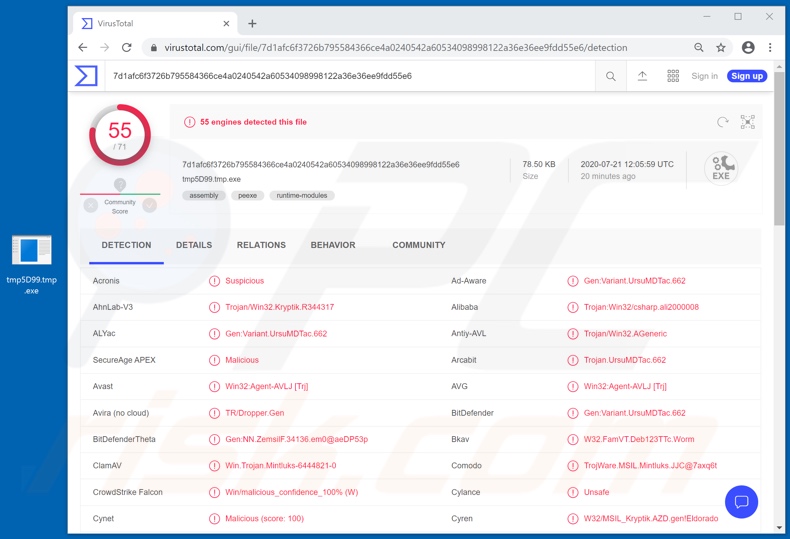Screen dimensions: 790x539
Task: Click the CrowdStrike Falcon engine name
Action: 127,492
